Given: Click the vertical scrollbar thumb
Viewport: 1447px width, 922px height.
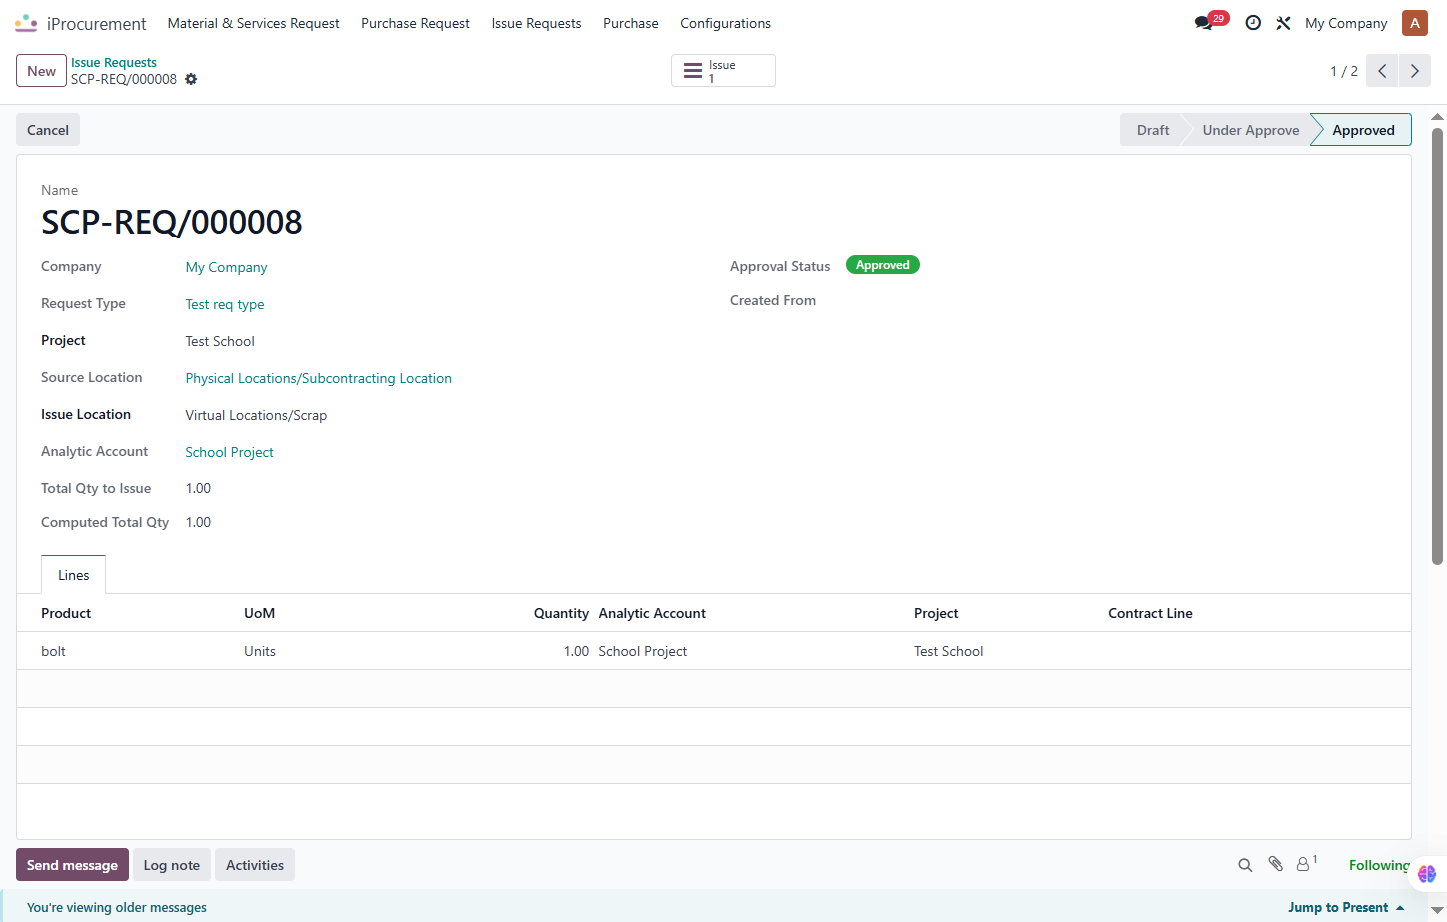Looking at the screenshot, I should [1438, 346].
